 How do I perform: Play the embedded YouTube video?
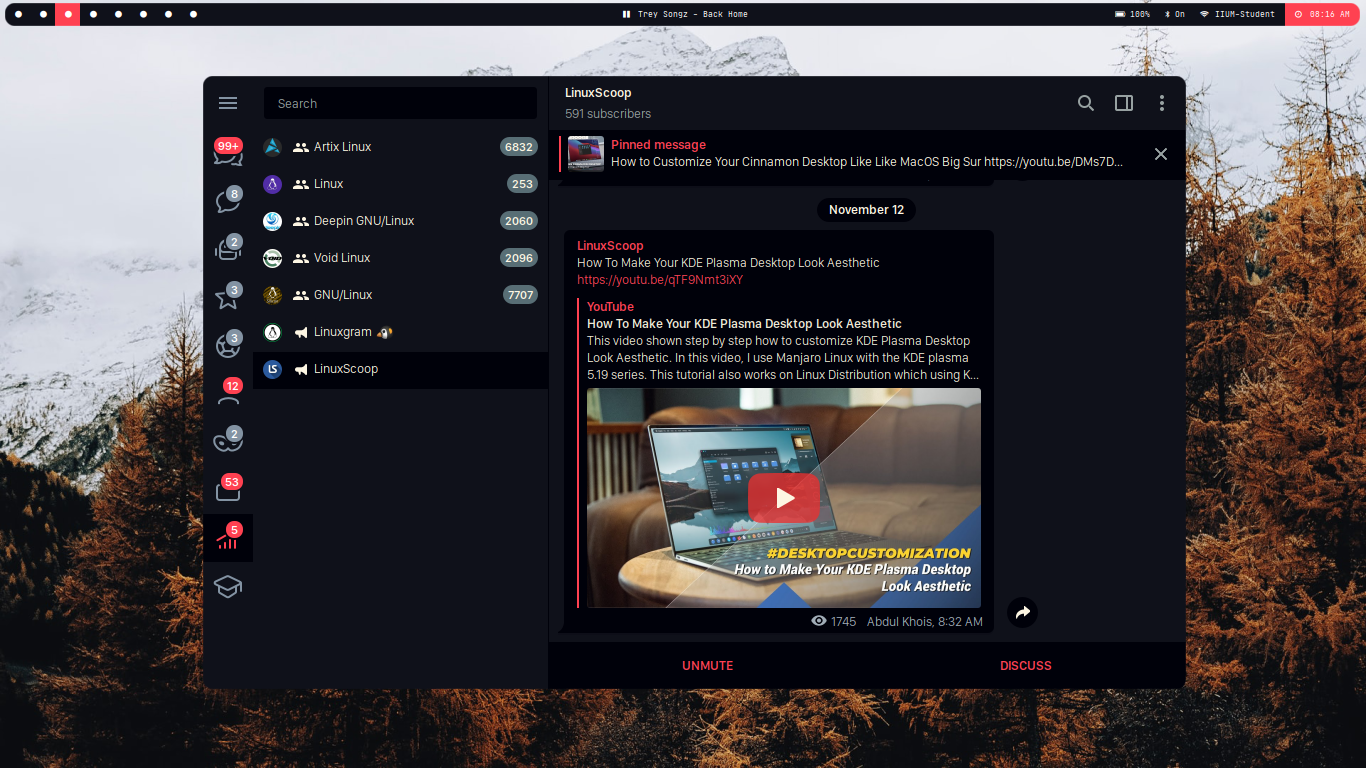(x=784, y=498)
